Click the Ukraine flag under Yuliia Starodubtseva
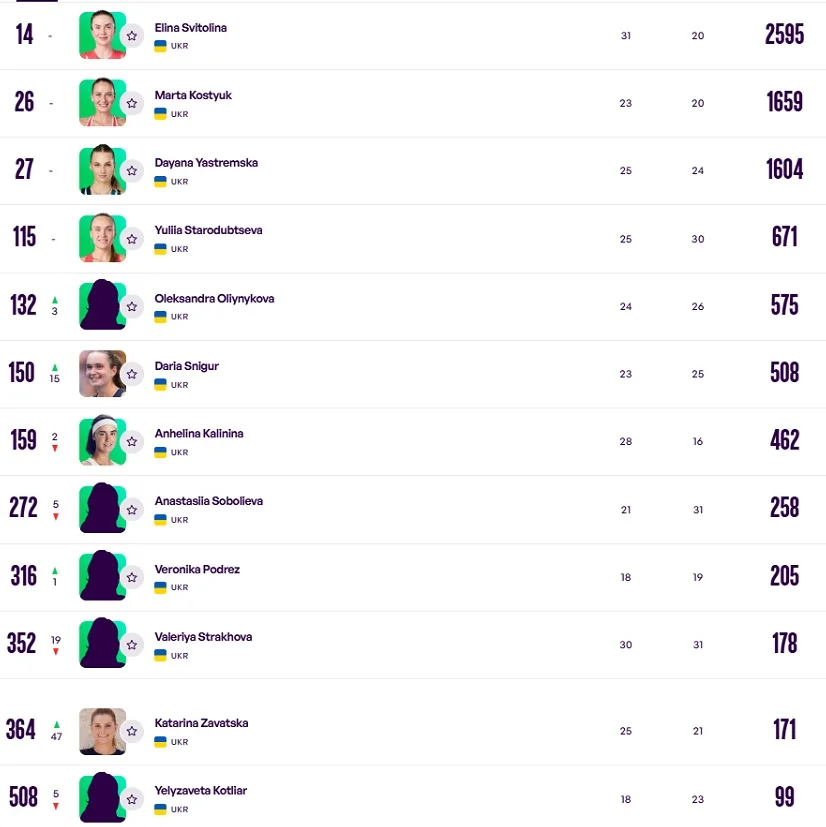Screen dimensions: 826x827 tap(160, 249)
